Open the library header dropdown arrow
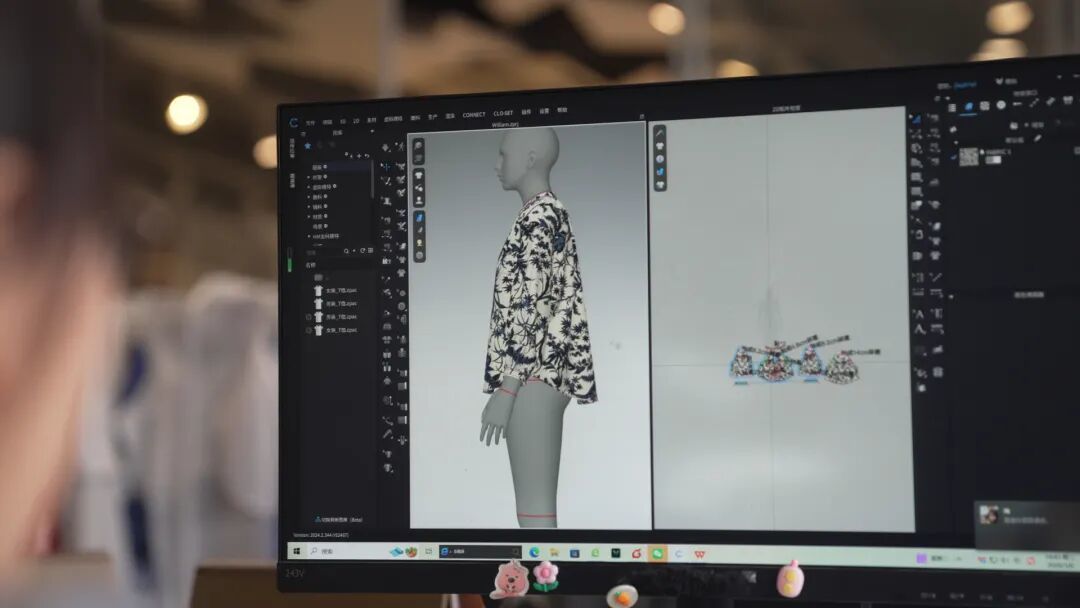The height and width of the screenshot is (608, 1080). (x=372, y=132)
